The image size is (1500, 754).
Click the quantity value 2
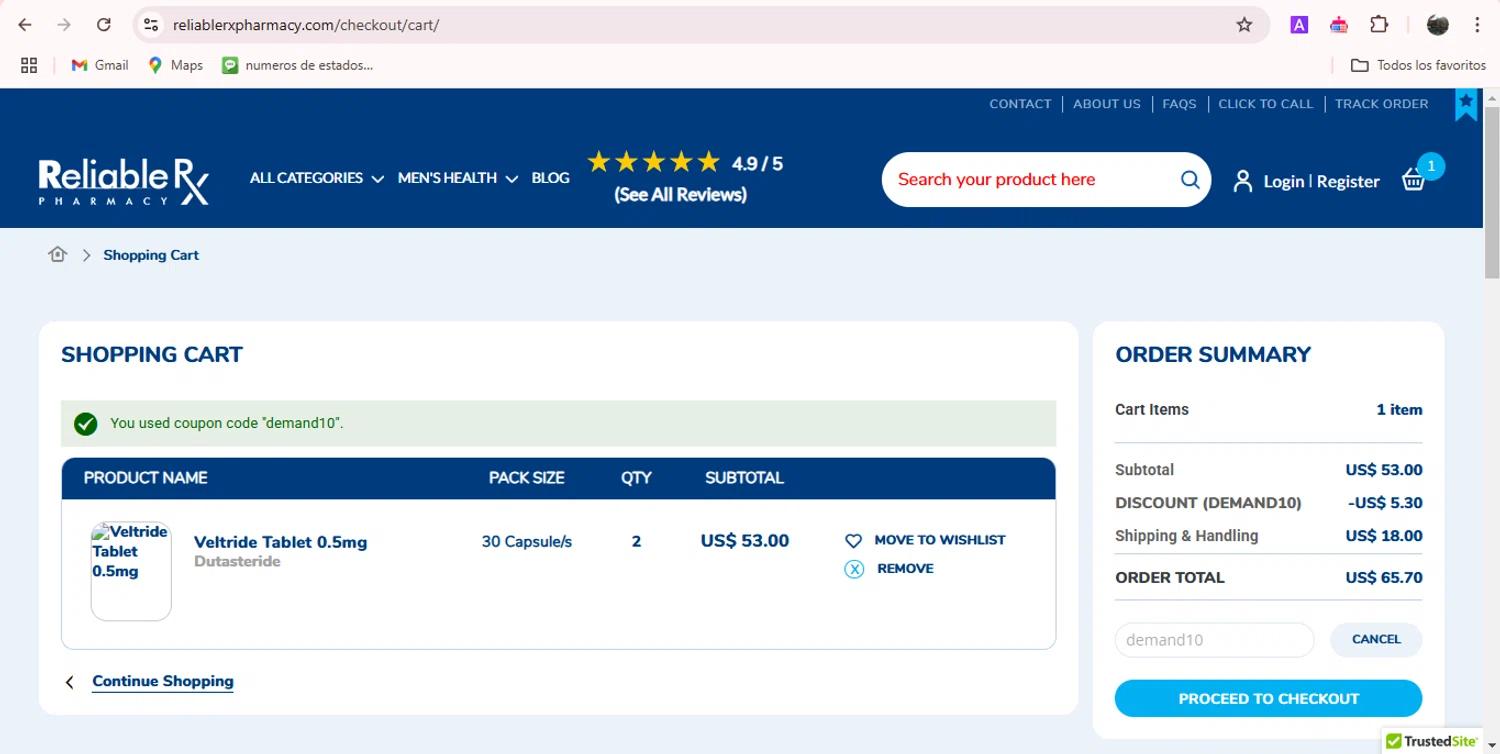[636, 542]
